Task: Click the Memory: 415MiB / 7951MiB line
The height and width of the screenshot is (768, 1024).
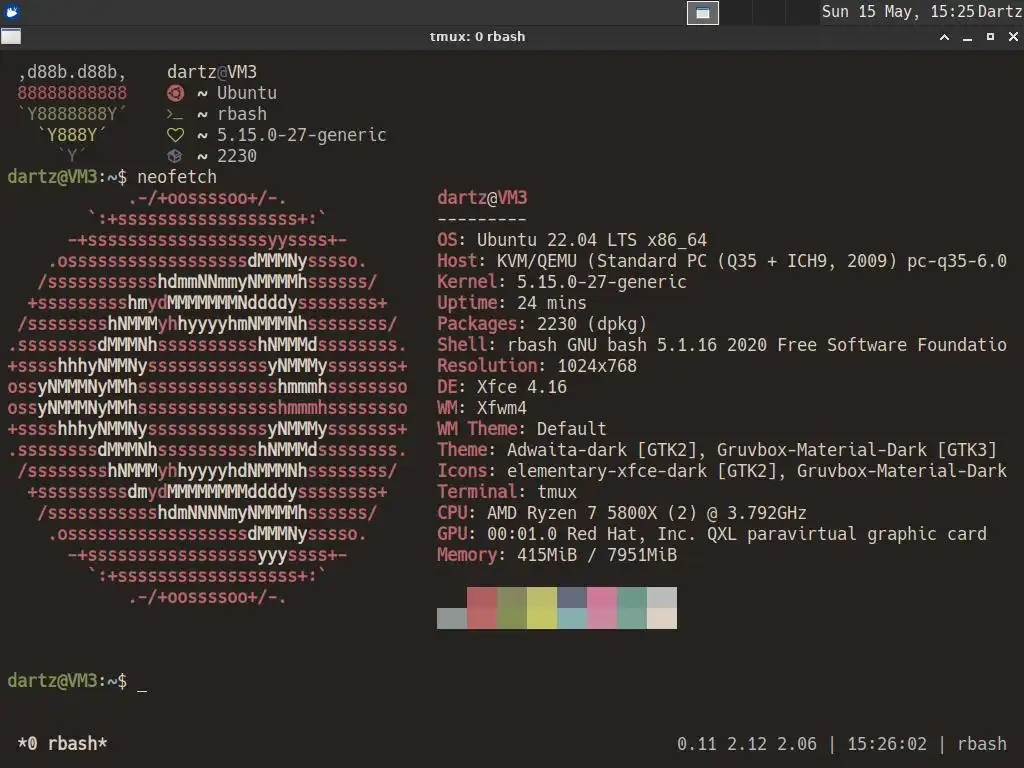Action: coord(557,554)
